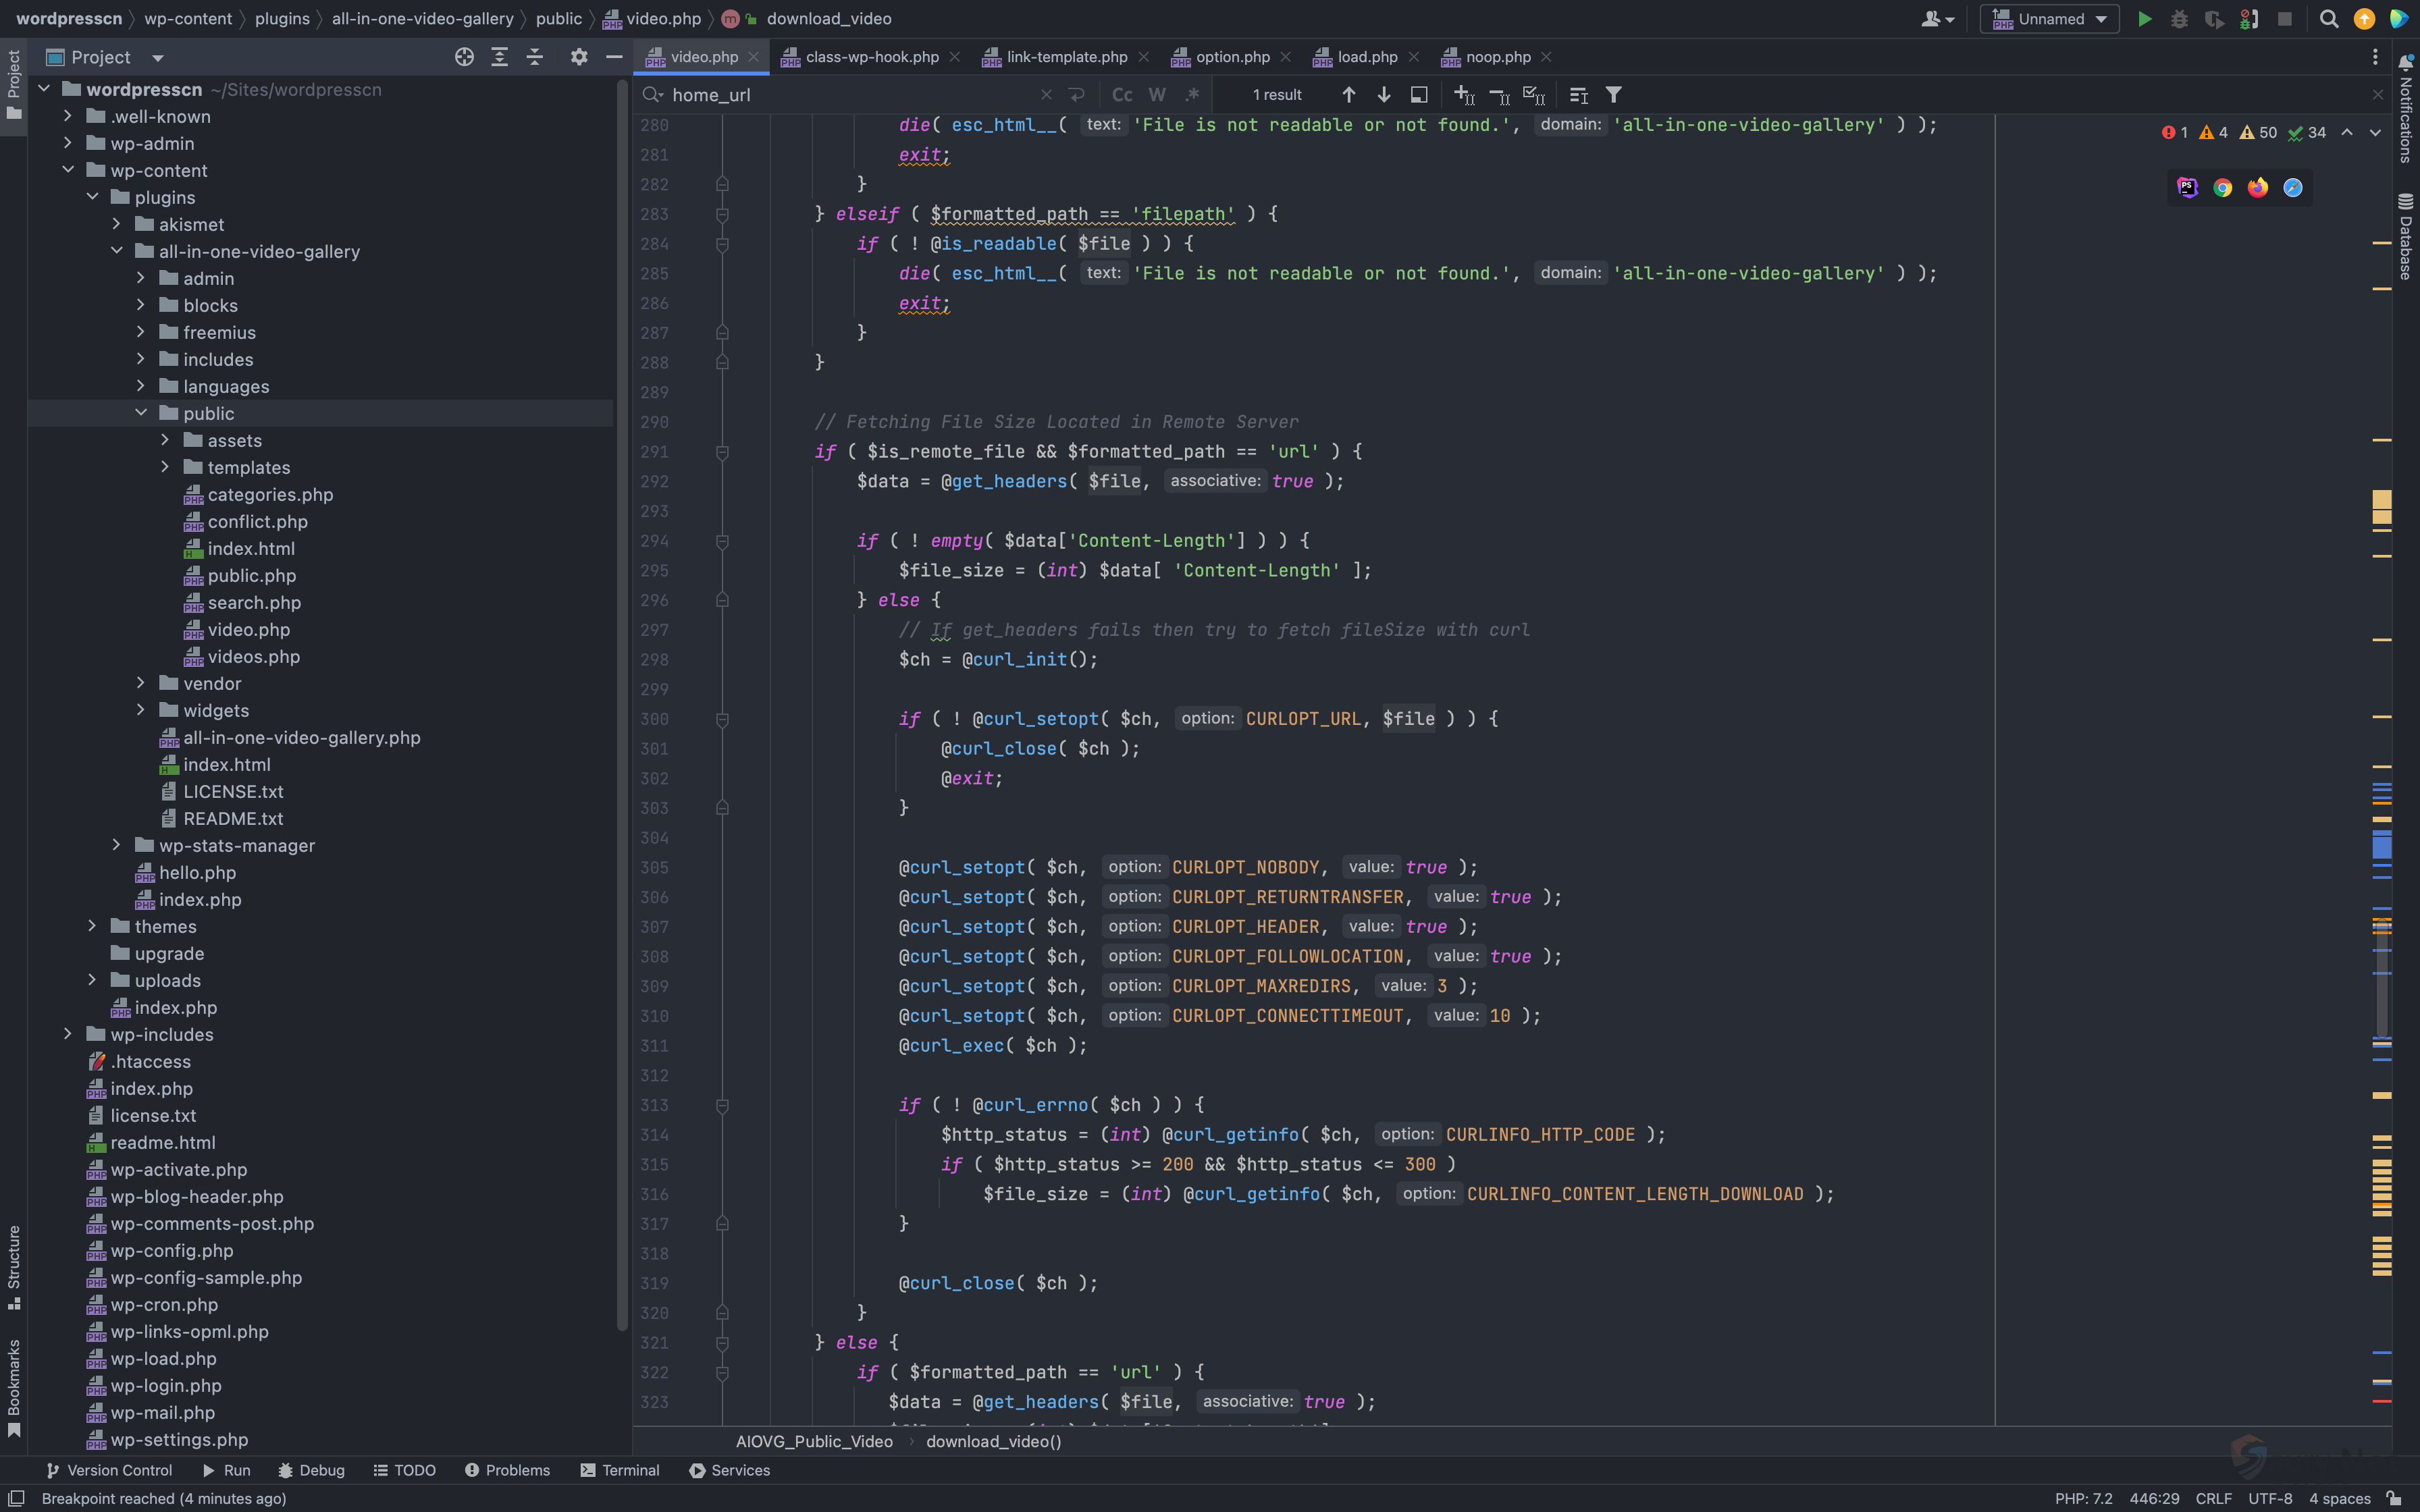The height and width of the screenshot is (1512, 2420).
Task: Click the locate target icon in Project panel
Action: (x=464, y=57)
